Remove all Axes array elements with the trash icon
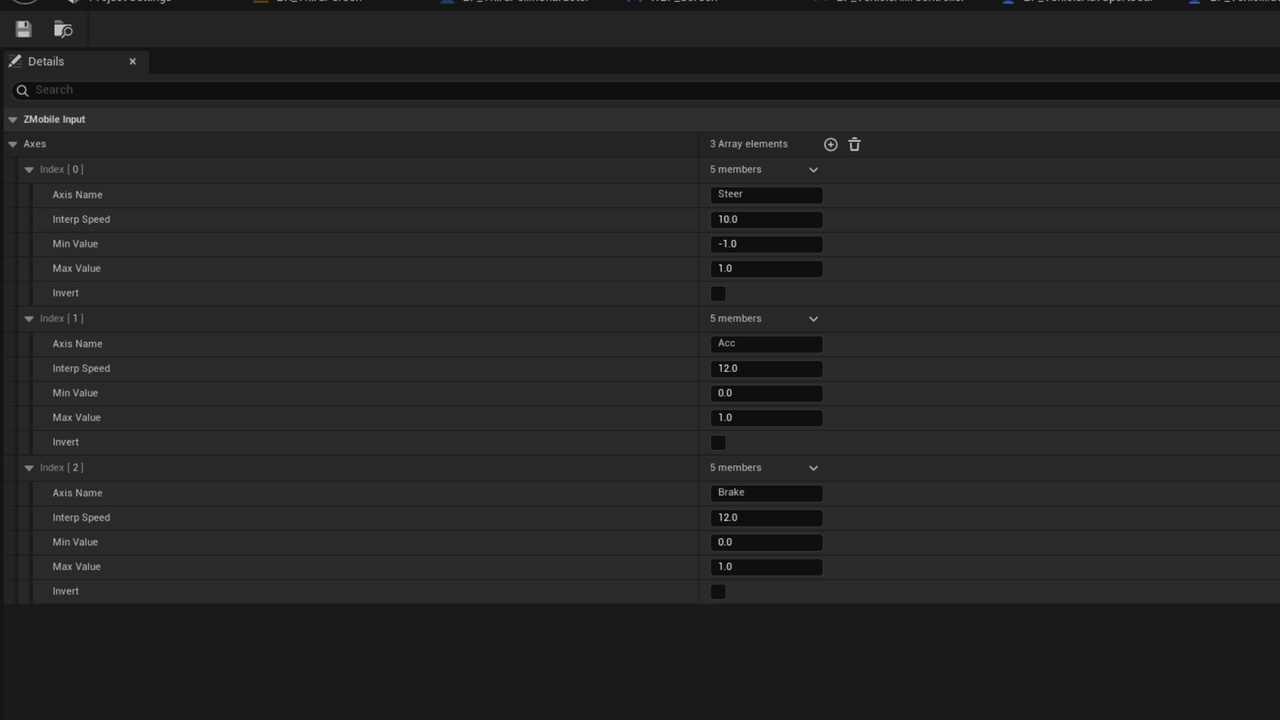This screenshot has width=1280, height=720. pos(854,145)
